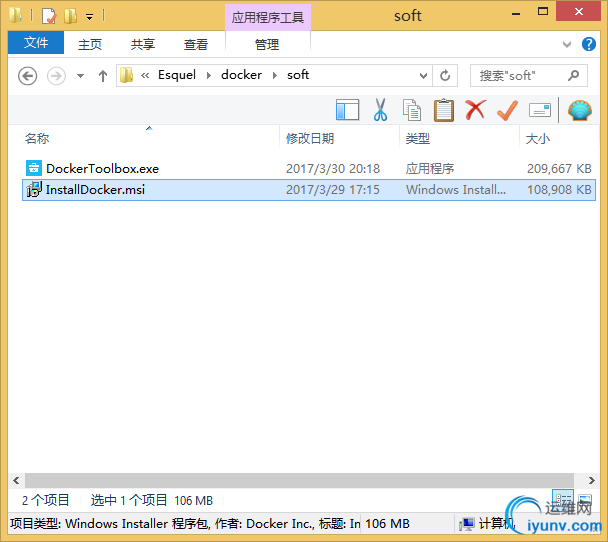Screen dimensions: 608x542
Task: Open the address bar history dropdown
Action: tap(423, 75)
